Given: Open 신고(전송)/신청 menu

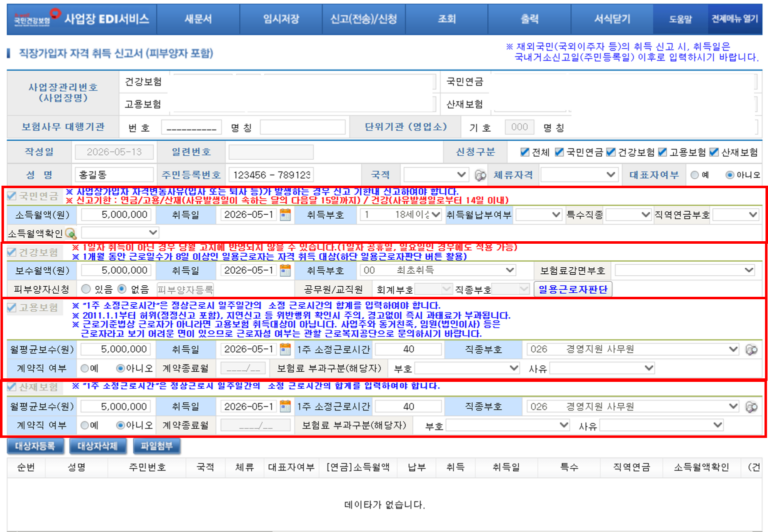Looking at the screenshot, I should [364, 19].
